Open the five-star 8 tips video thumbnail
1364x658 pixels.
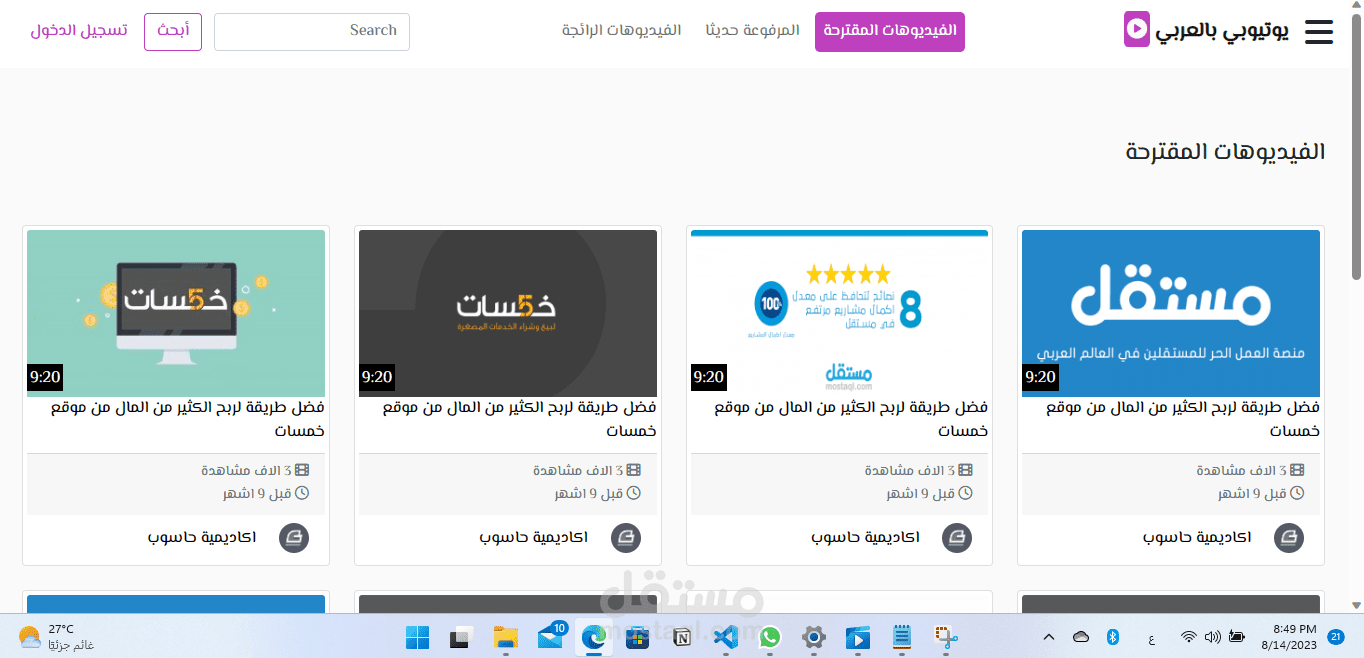pyautogui.click(x=839, y=313)
